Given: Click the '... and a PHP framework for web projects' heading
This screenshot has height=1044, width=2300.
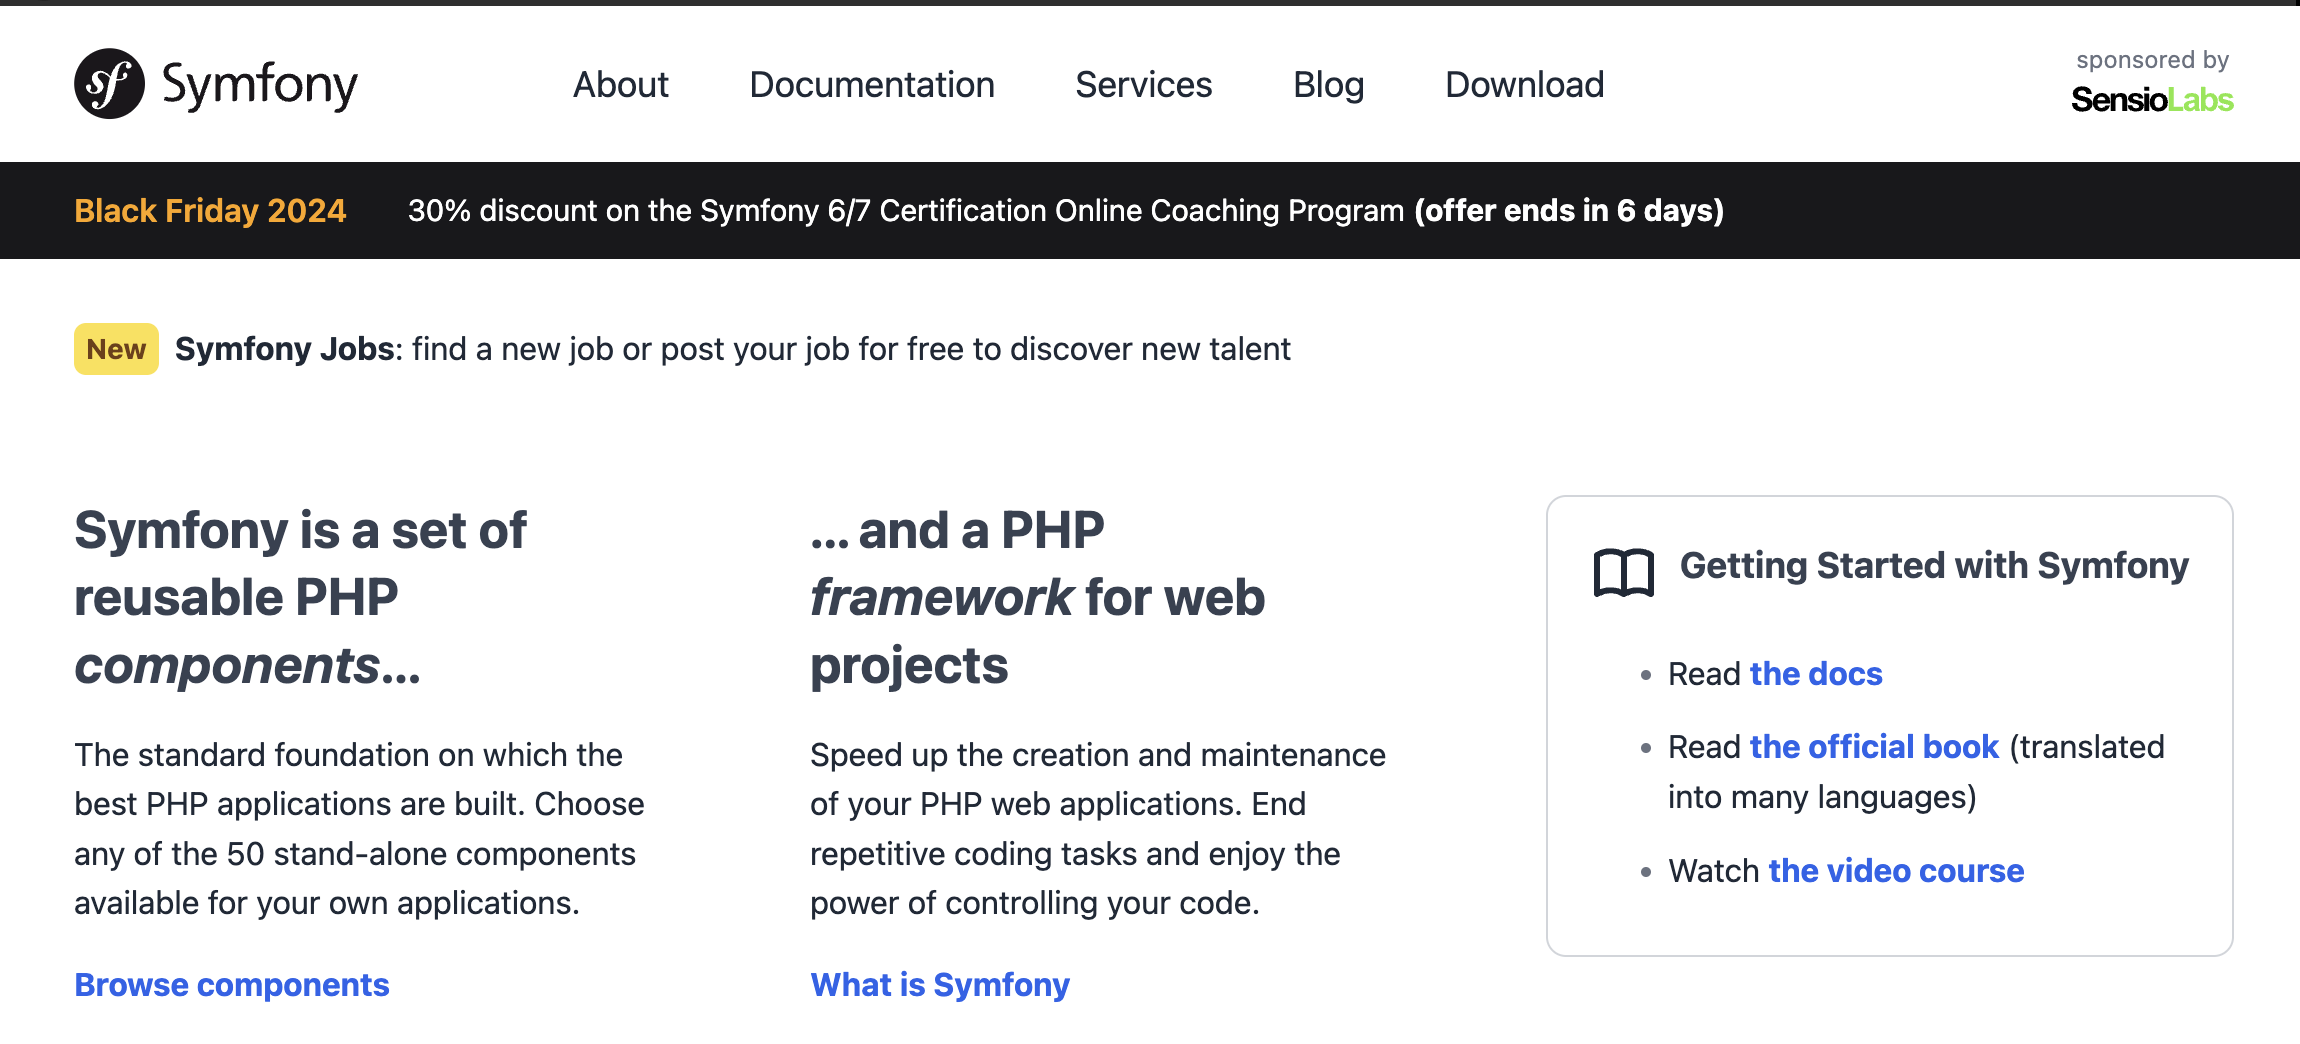Looking at the screenshot, I should [1038, 598].
